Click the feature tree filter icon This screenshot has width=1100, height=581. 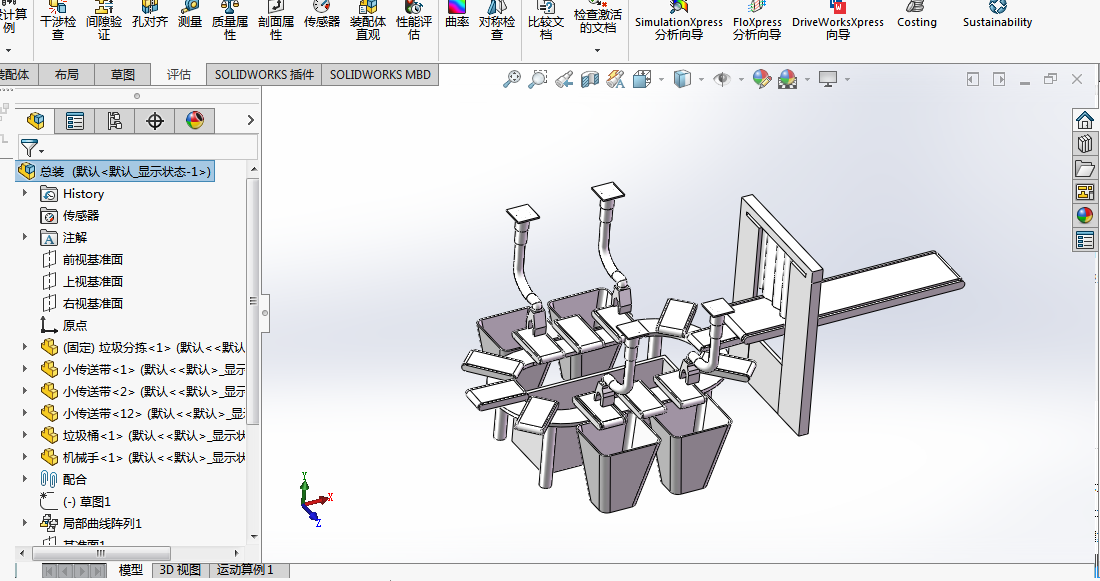(31, 148)
